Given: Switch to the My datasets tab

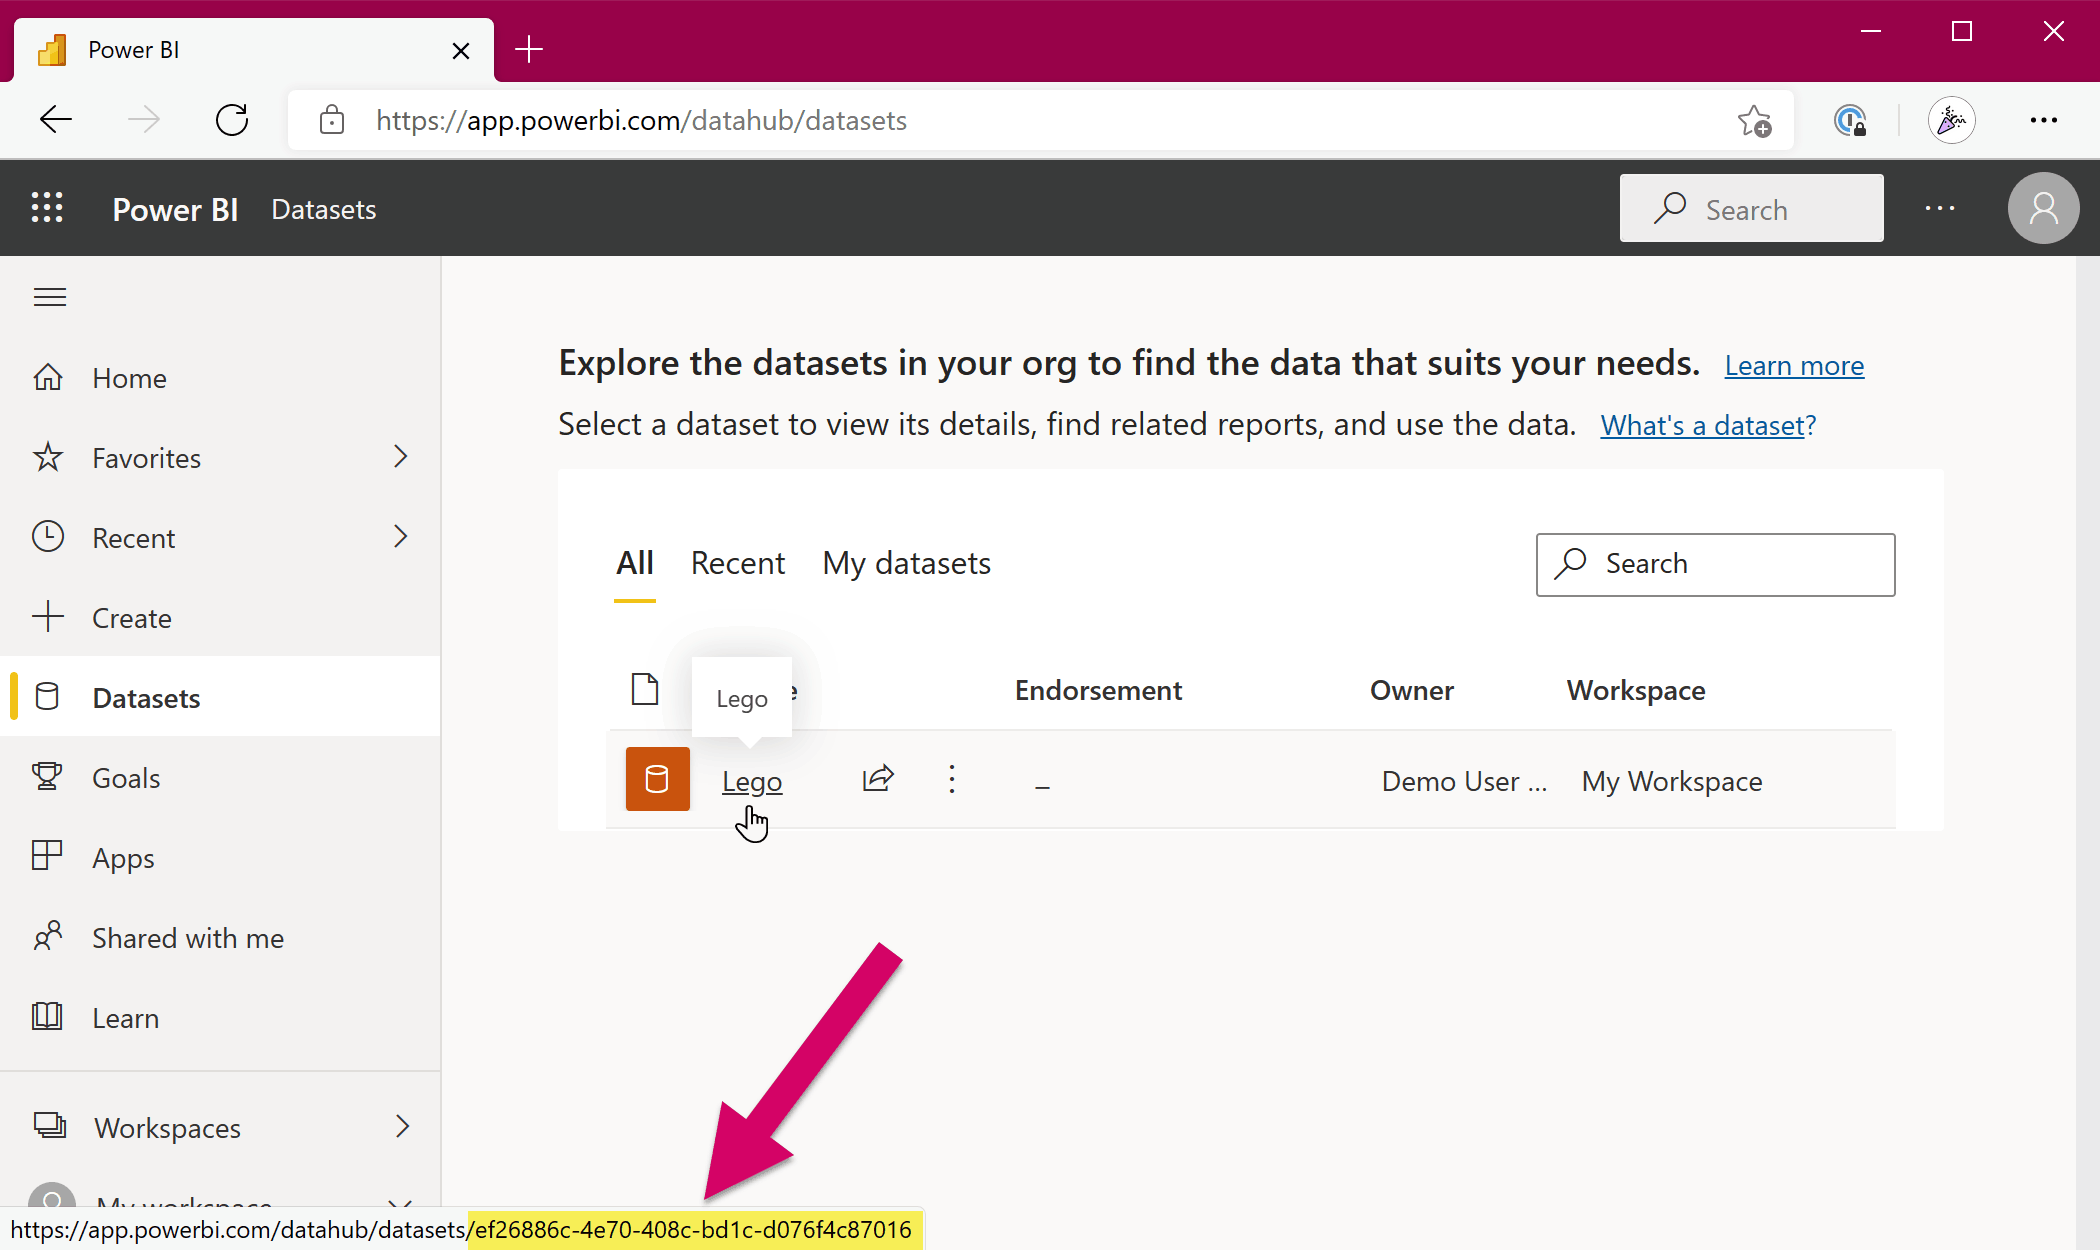Looking at the screenshot, I should click(x=906, y=563).
